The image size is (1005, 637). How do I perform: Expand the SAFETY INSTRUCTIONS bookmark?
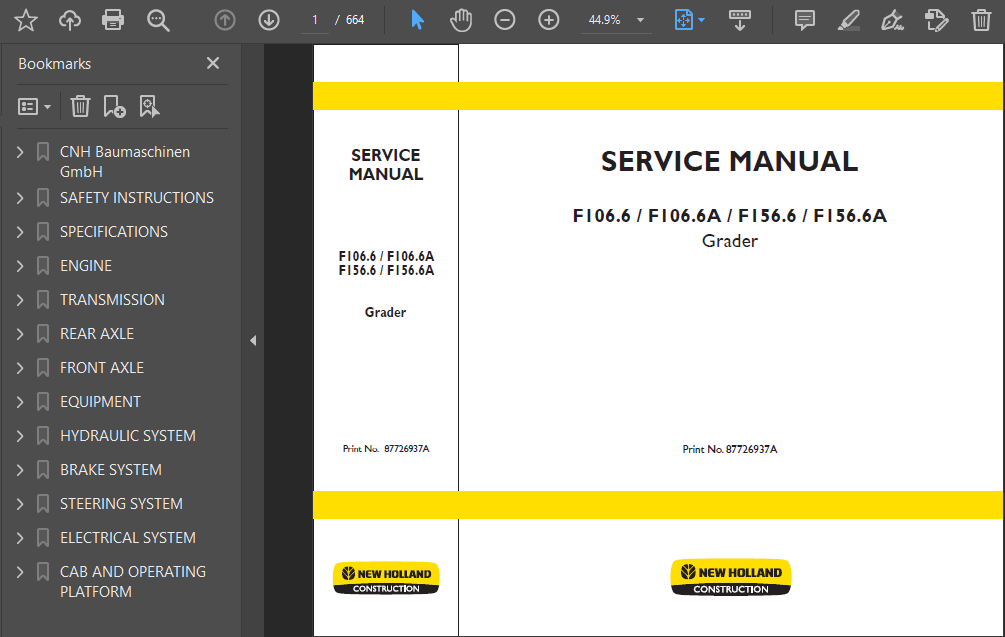click(x=20, y=198)
